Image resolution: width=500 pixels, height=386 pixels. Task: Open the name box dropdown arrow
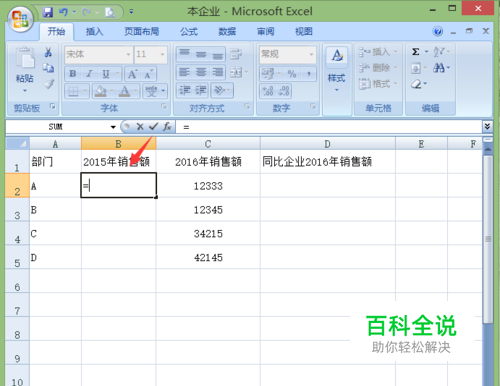tap(113, 127)
